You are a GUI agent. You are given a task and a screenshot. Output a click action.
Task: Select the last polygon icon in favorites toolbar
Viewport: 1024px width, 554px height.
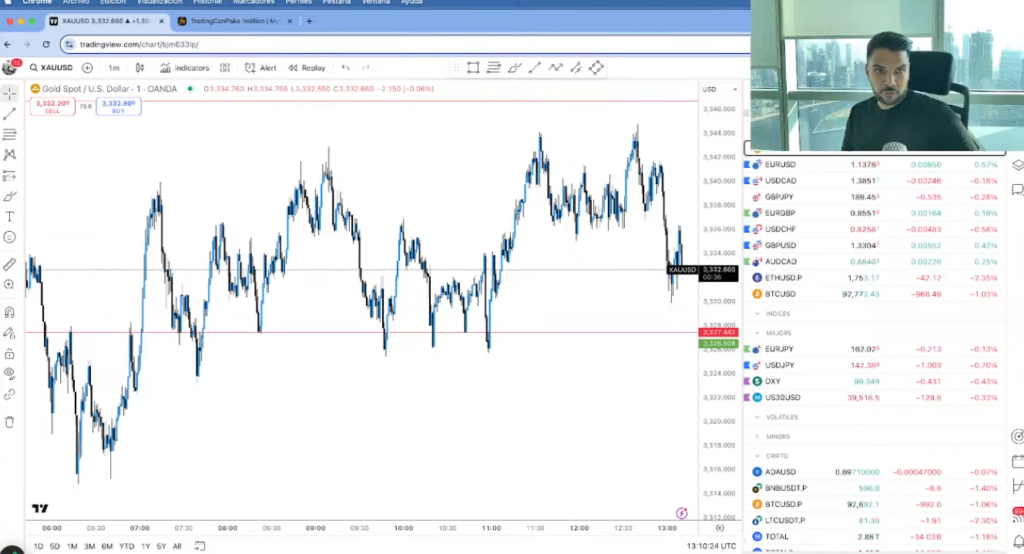[x=596, y=67]
